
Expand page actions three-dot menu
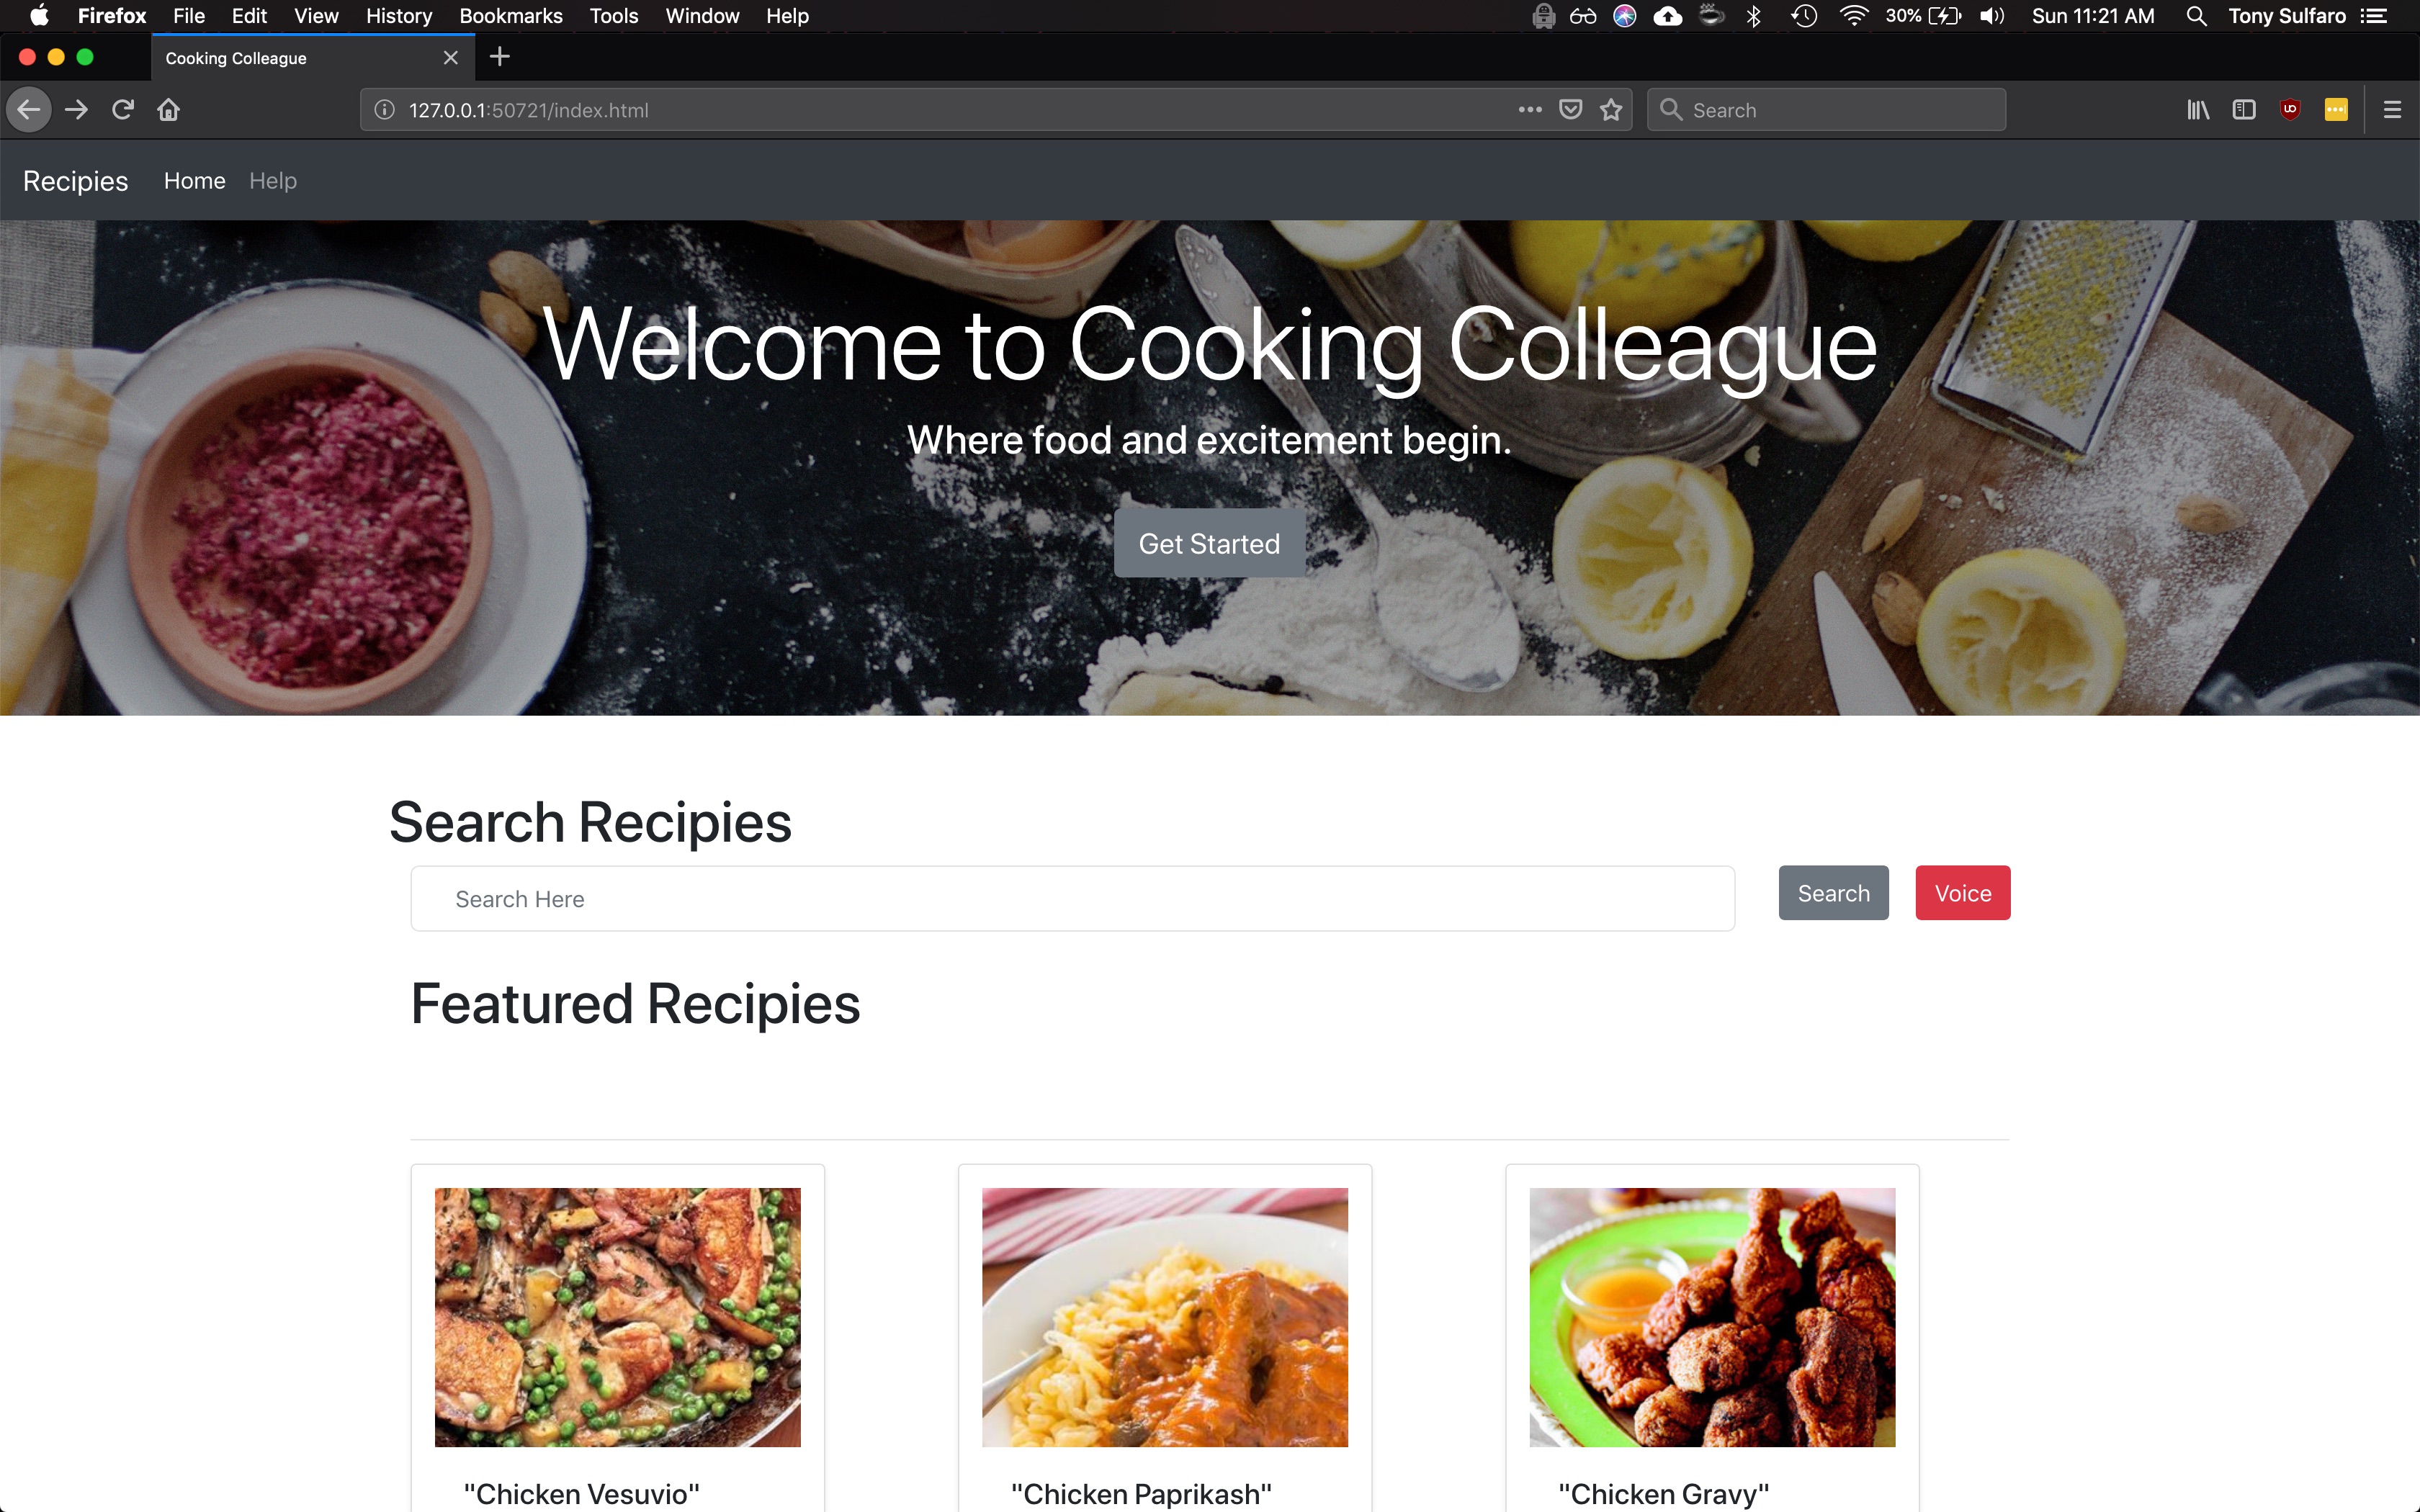pyautogui.click(x=1529, y=110)
